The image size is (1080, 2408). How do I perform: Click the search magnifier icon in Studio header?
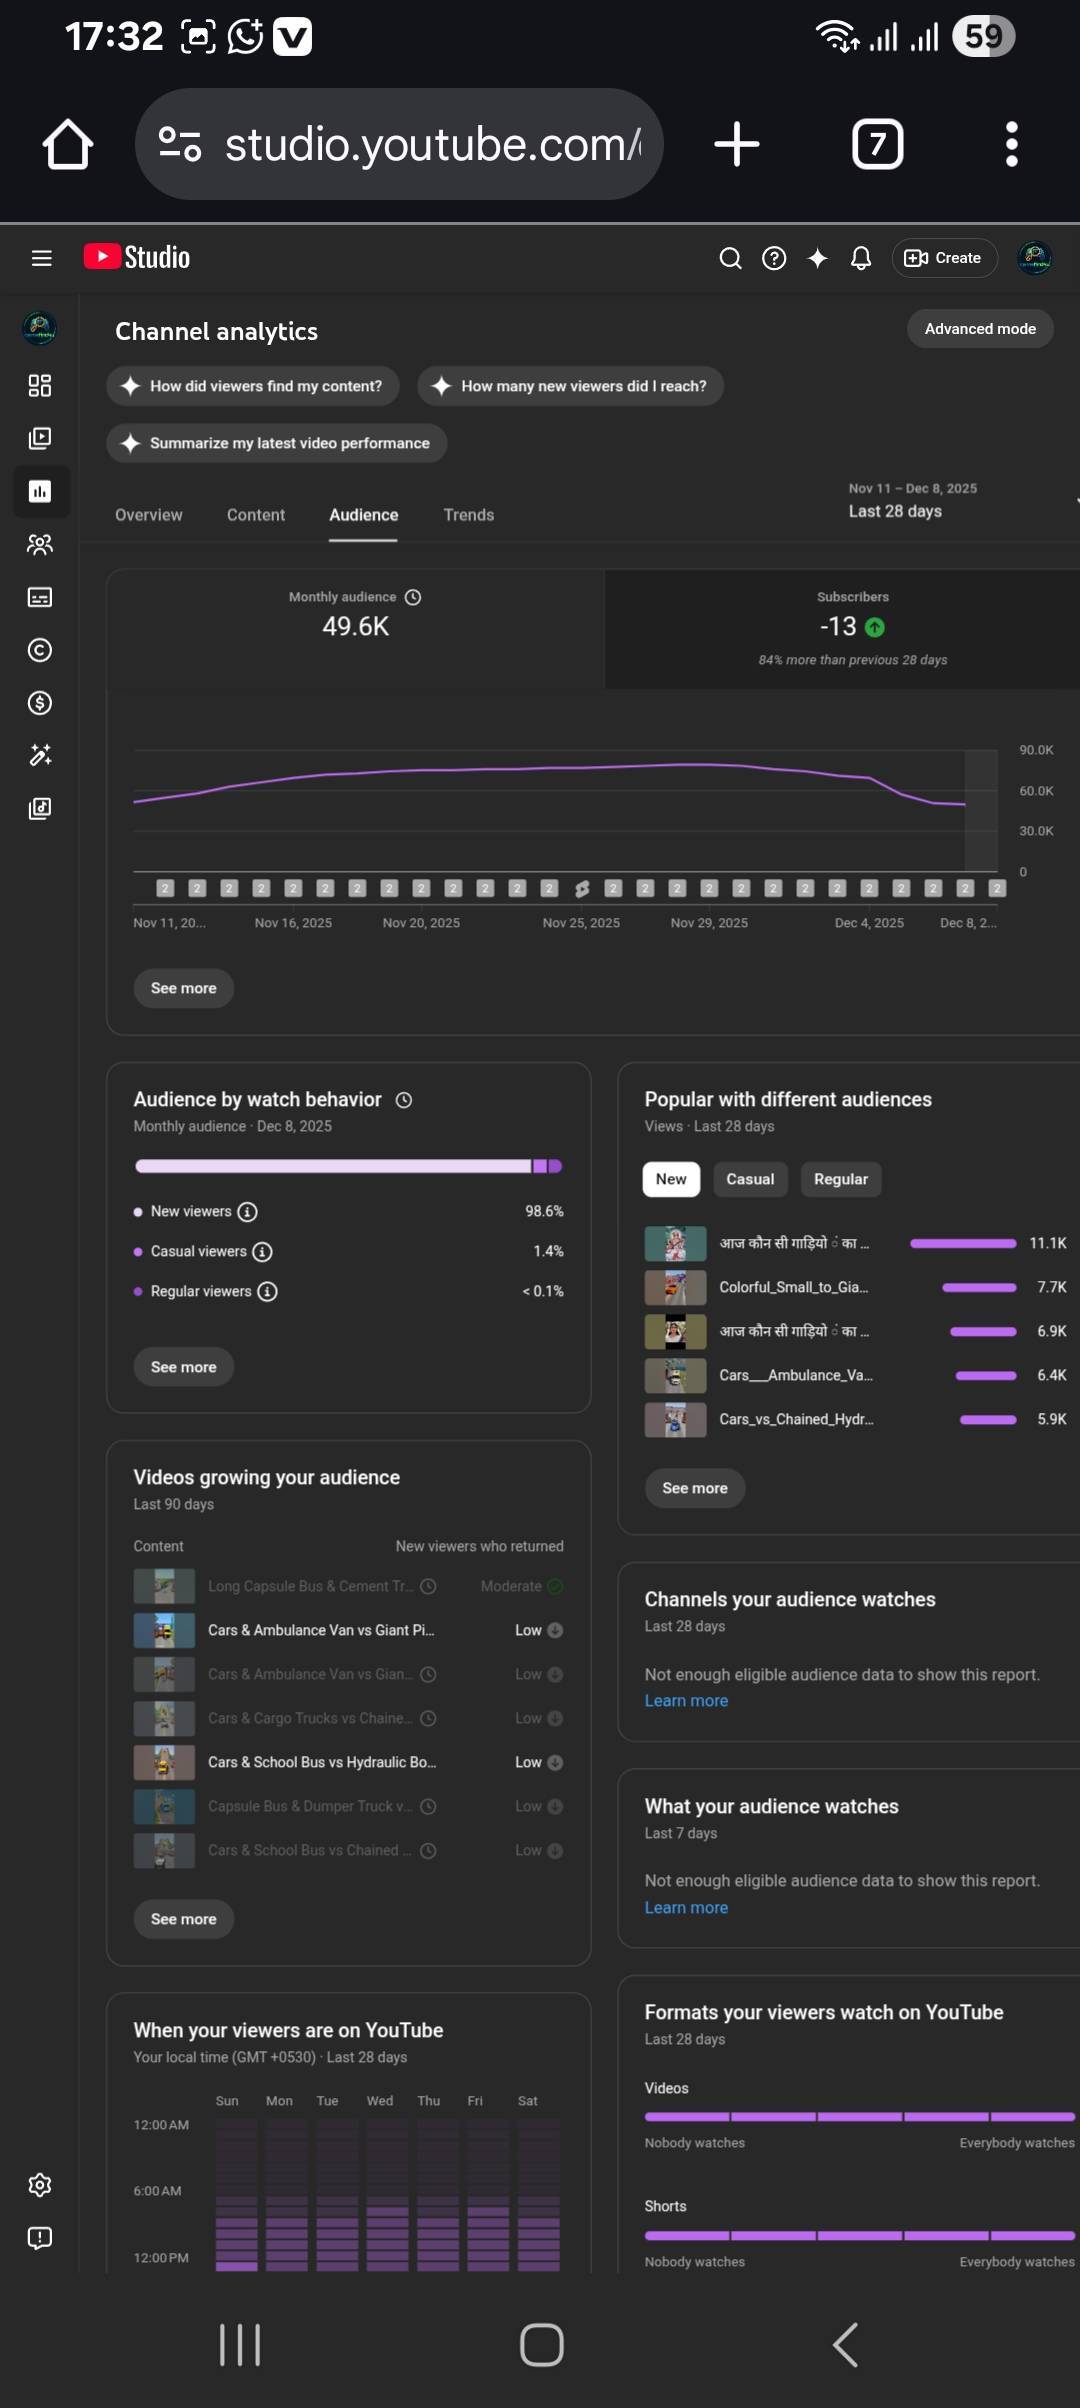pos(730,259)
